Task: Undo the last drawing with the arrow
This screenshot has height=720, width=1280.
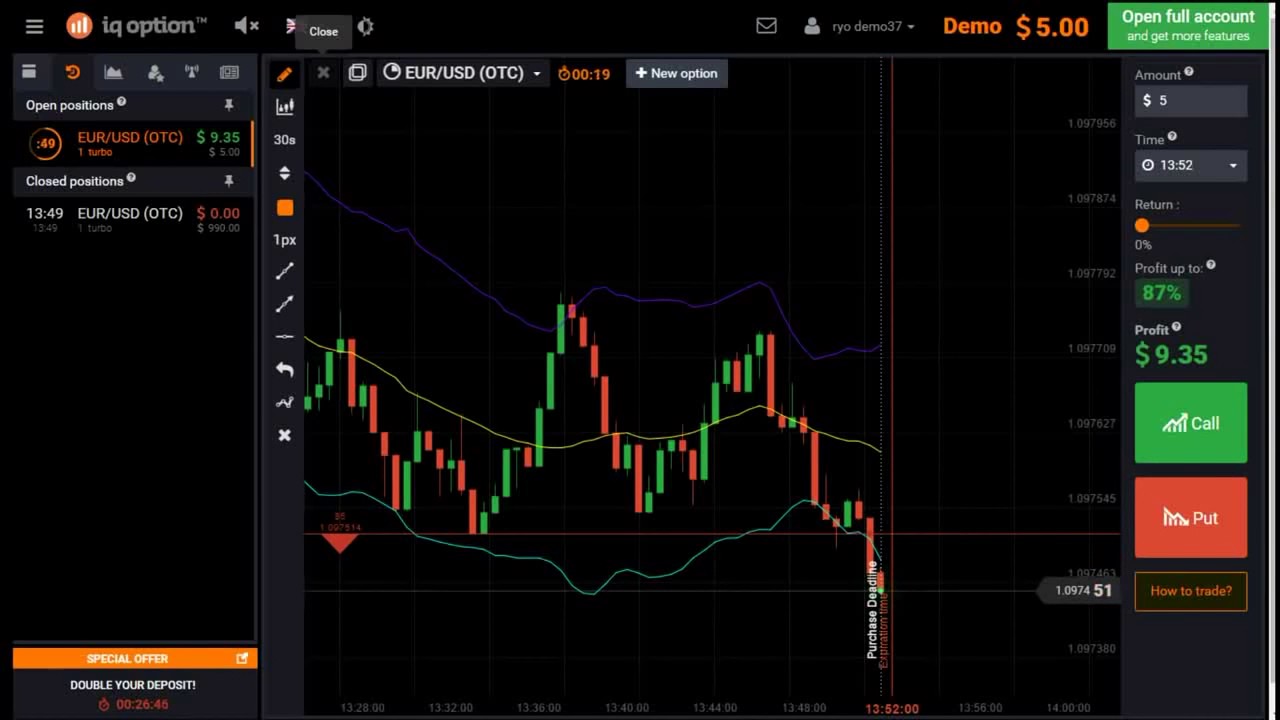Action: (x=285, y=369)
